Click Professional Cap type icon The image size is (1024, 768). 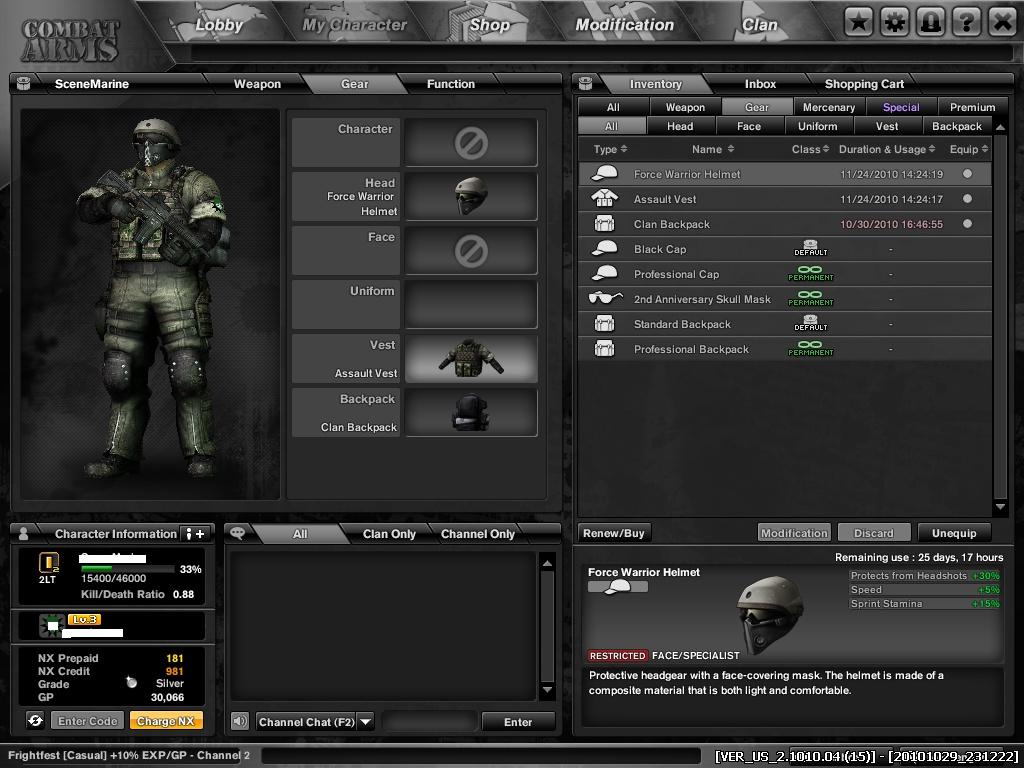(604, 274)
